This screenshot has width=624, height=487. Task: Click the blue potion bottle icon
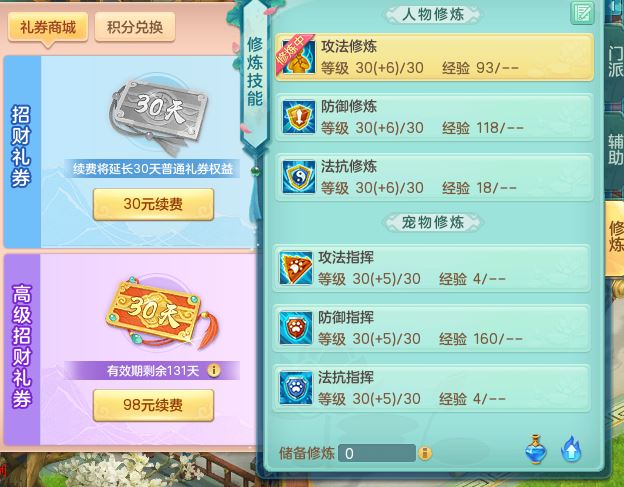pyautogui.click(x=536, y=449)
